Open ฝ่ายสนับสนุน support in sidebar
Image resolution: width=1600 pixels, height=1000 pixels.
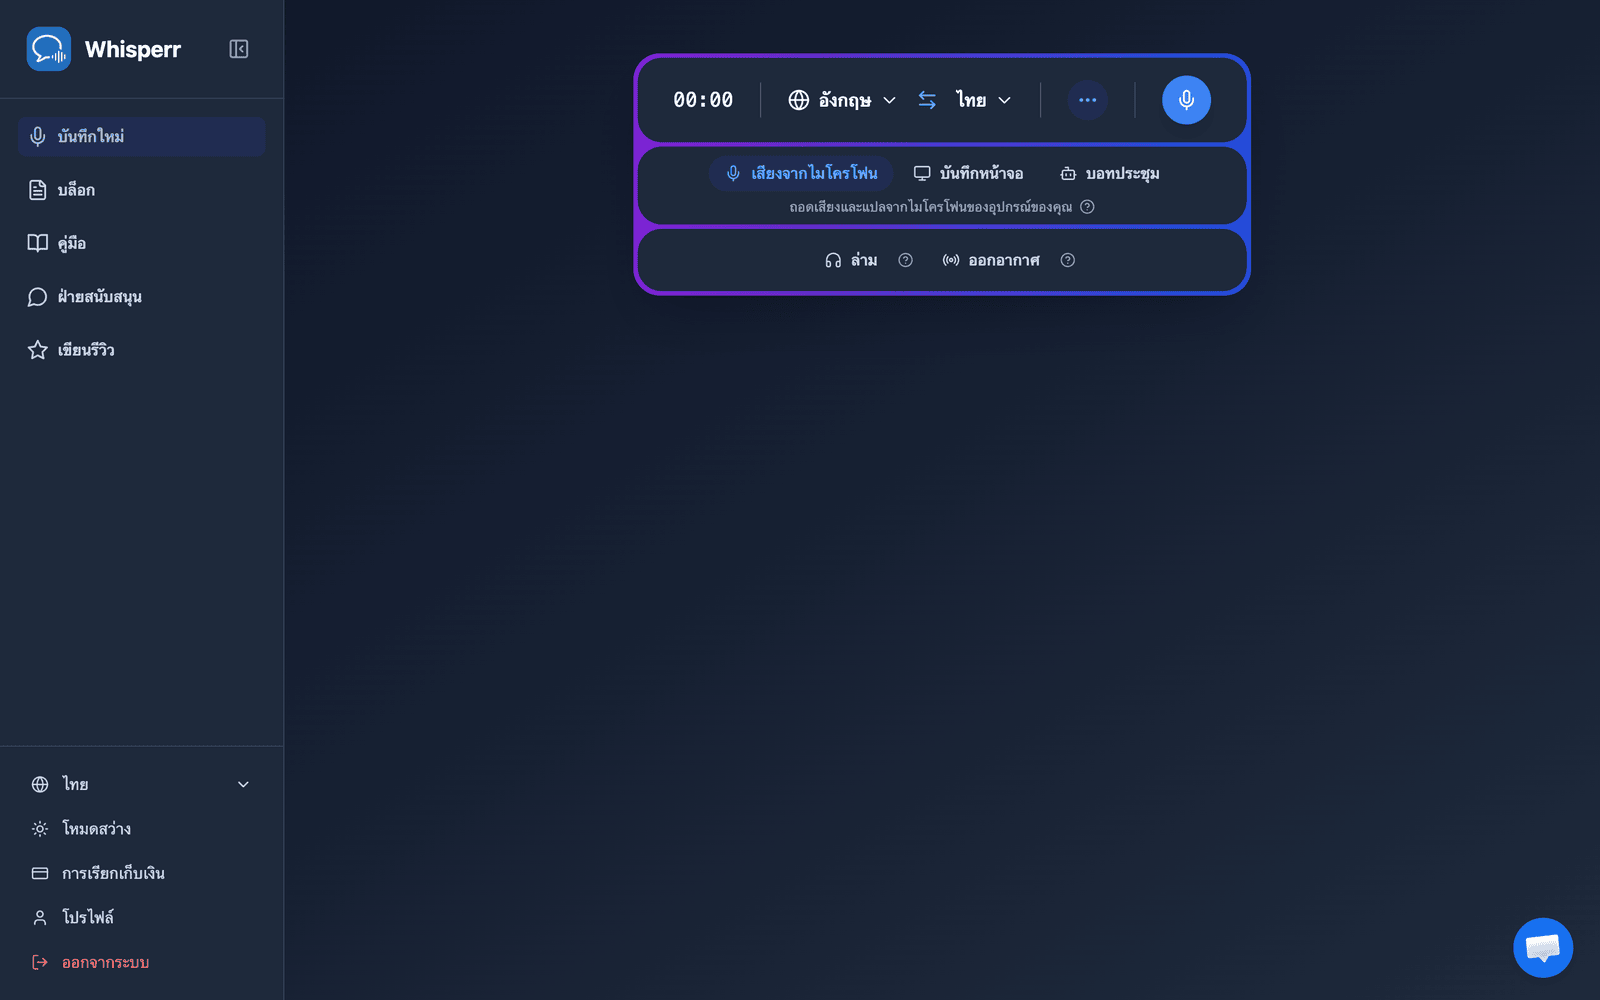141,297
